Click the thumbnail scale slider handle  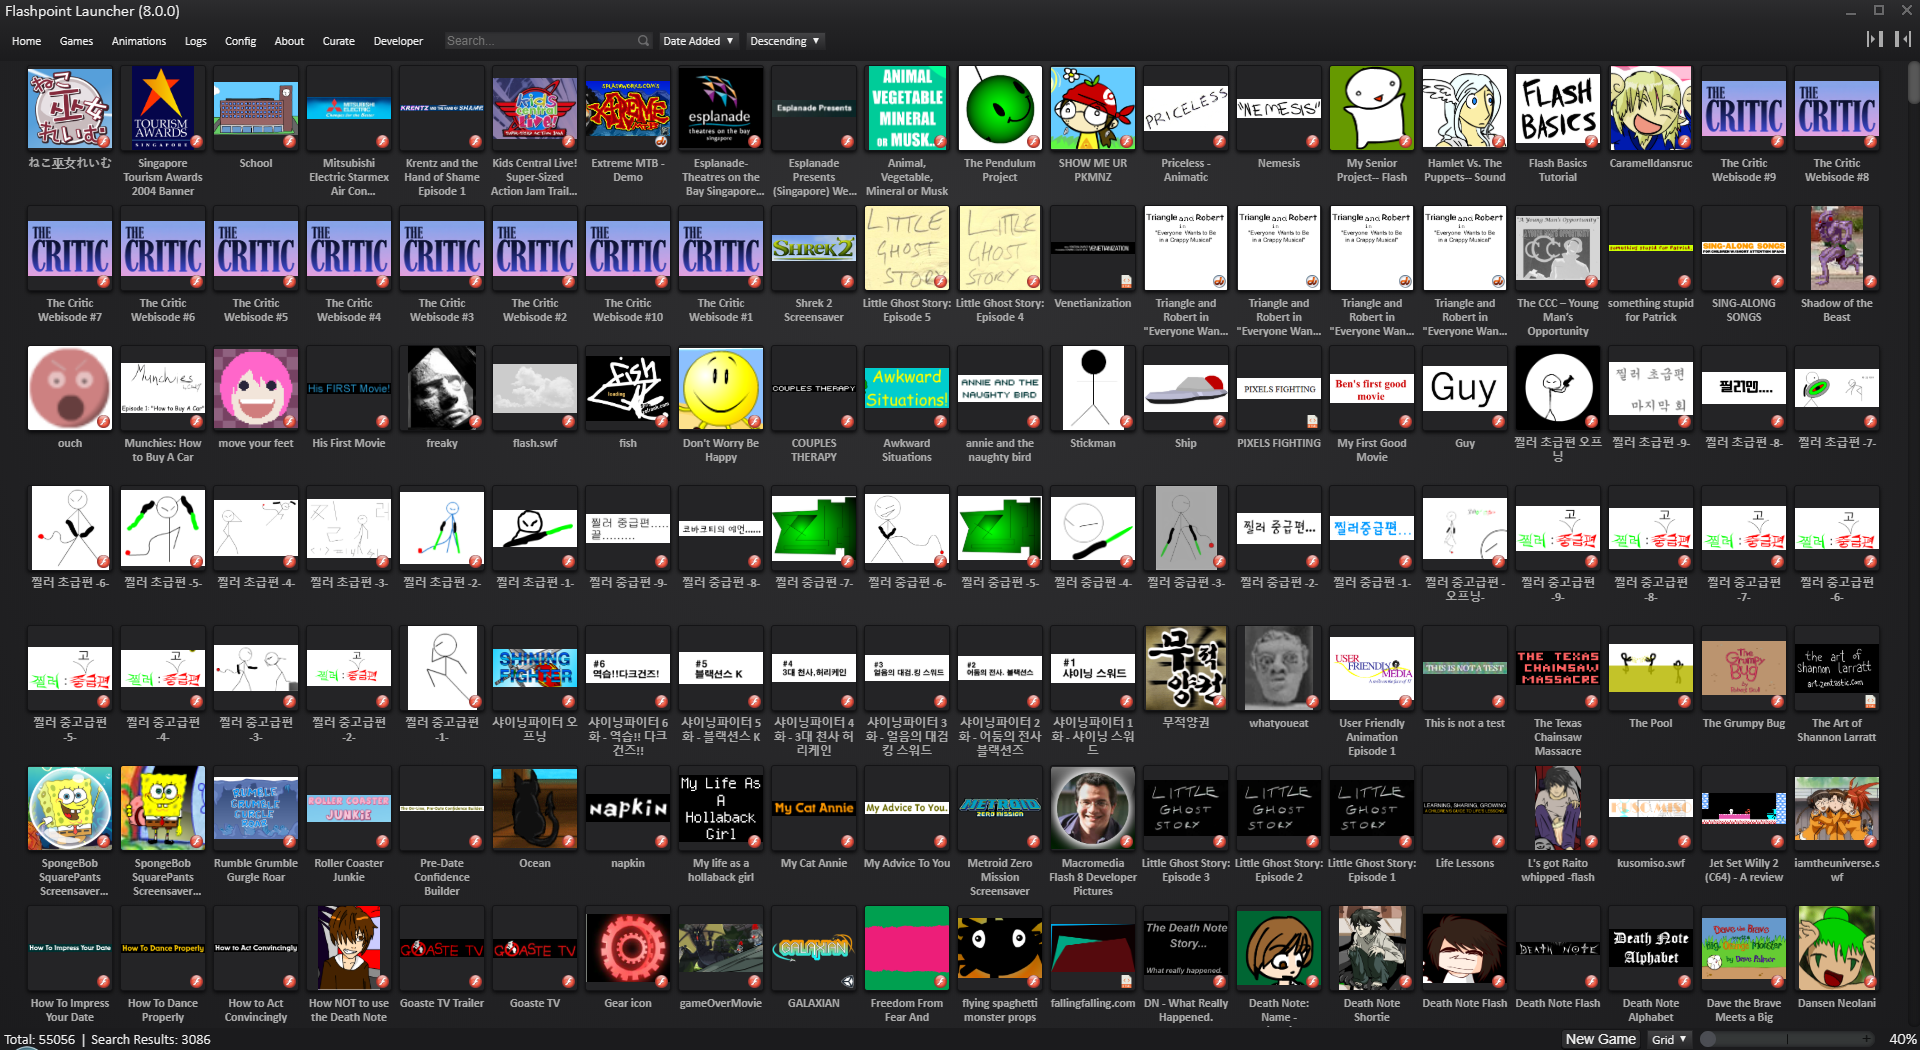(1709, 1039)
